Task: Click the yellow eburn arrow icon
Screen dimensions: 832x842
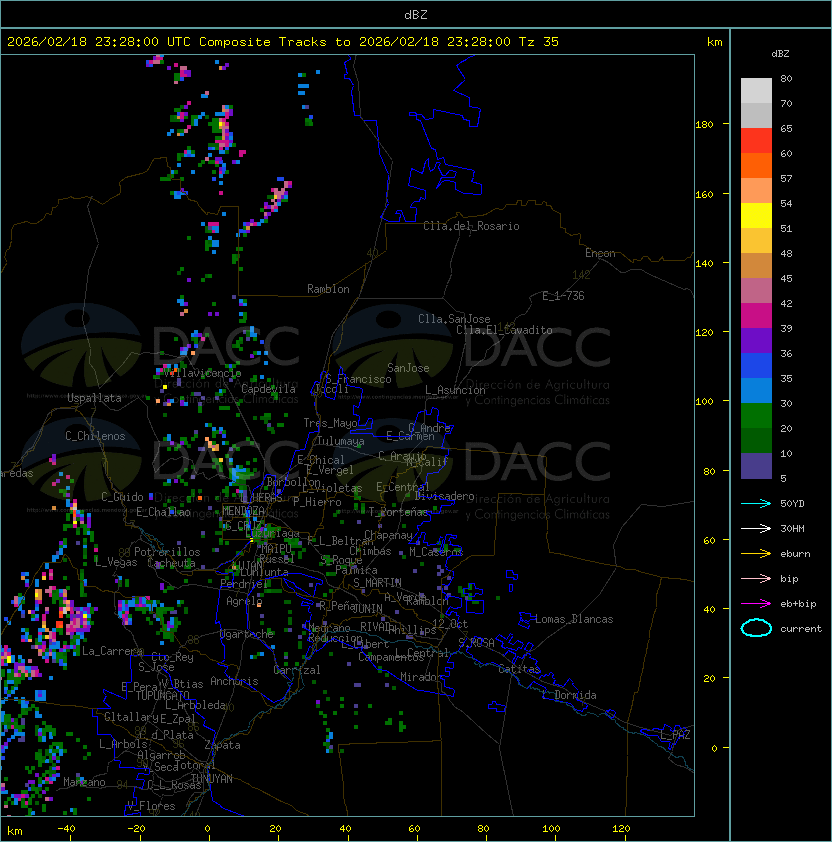Action: pyautogui.click(x=756, y=554)
